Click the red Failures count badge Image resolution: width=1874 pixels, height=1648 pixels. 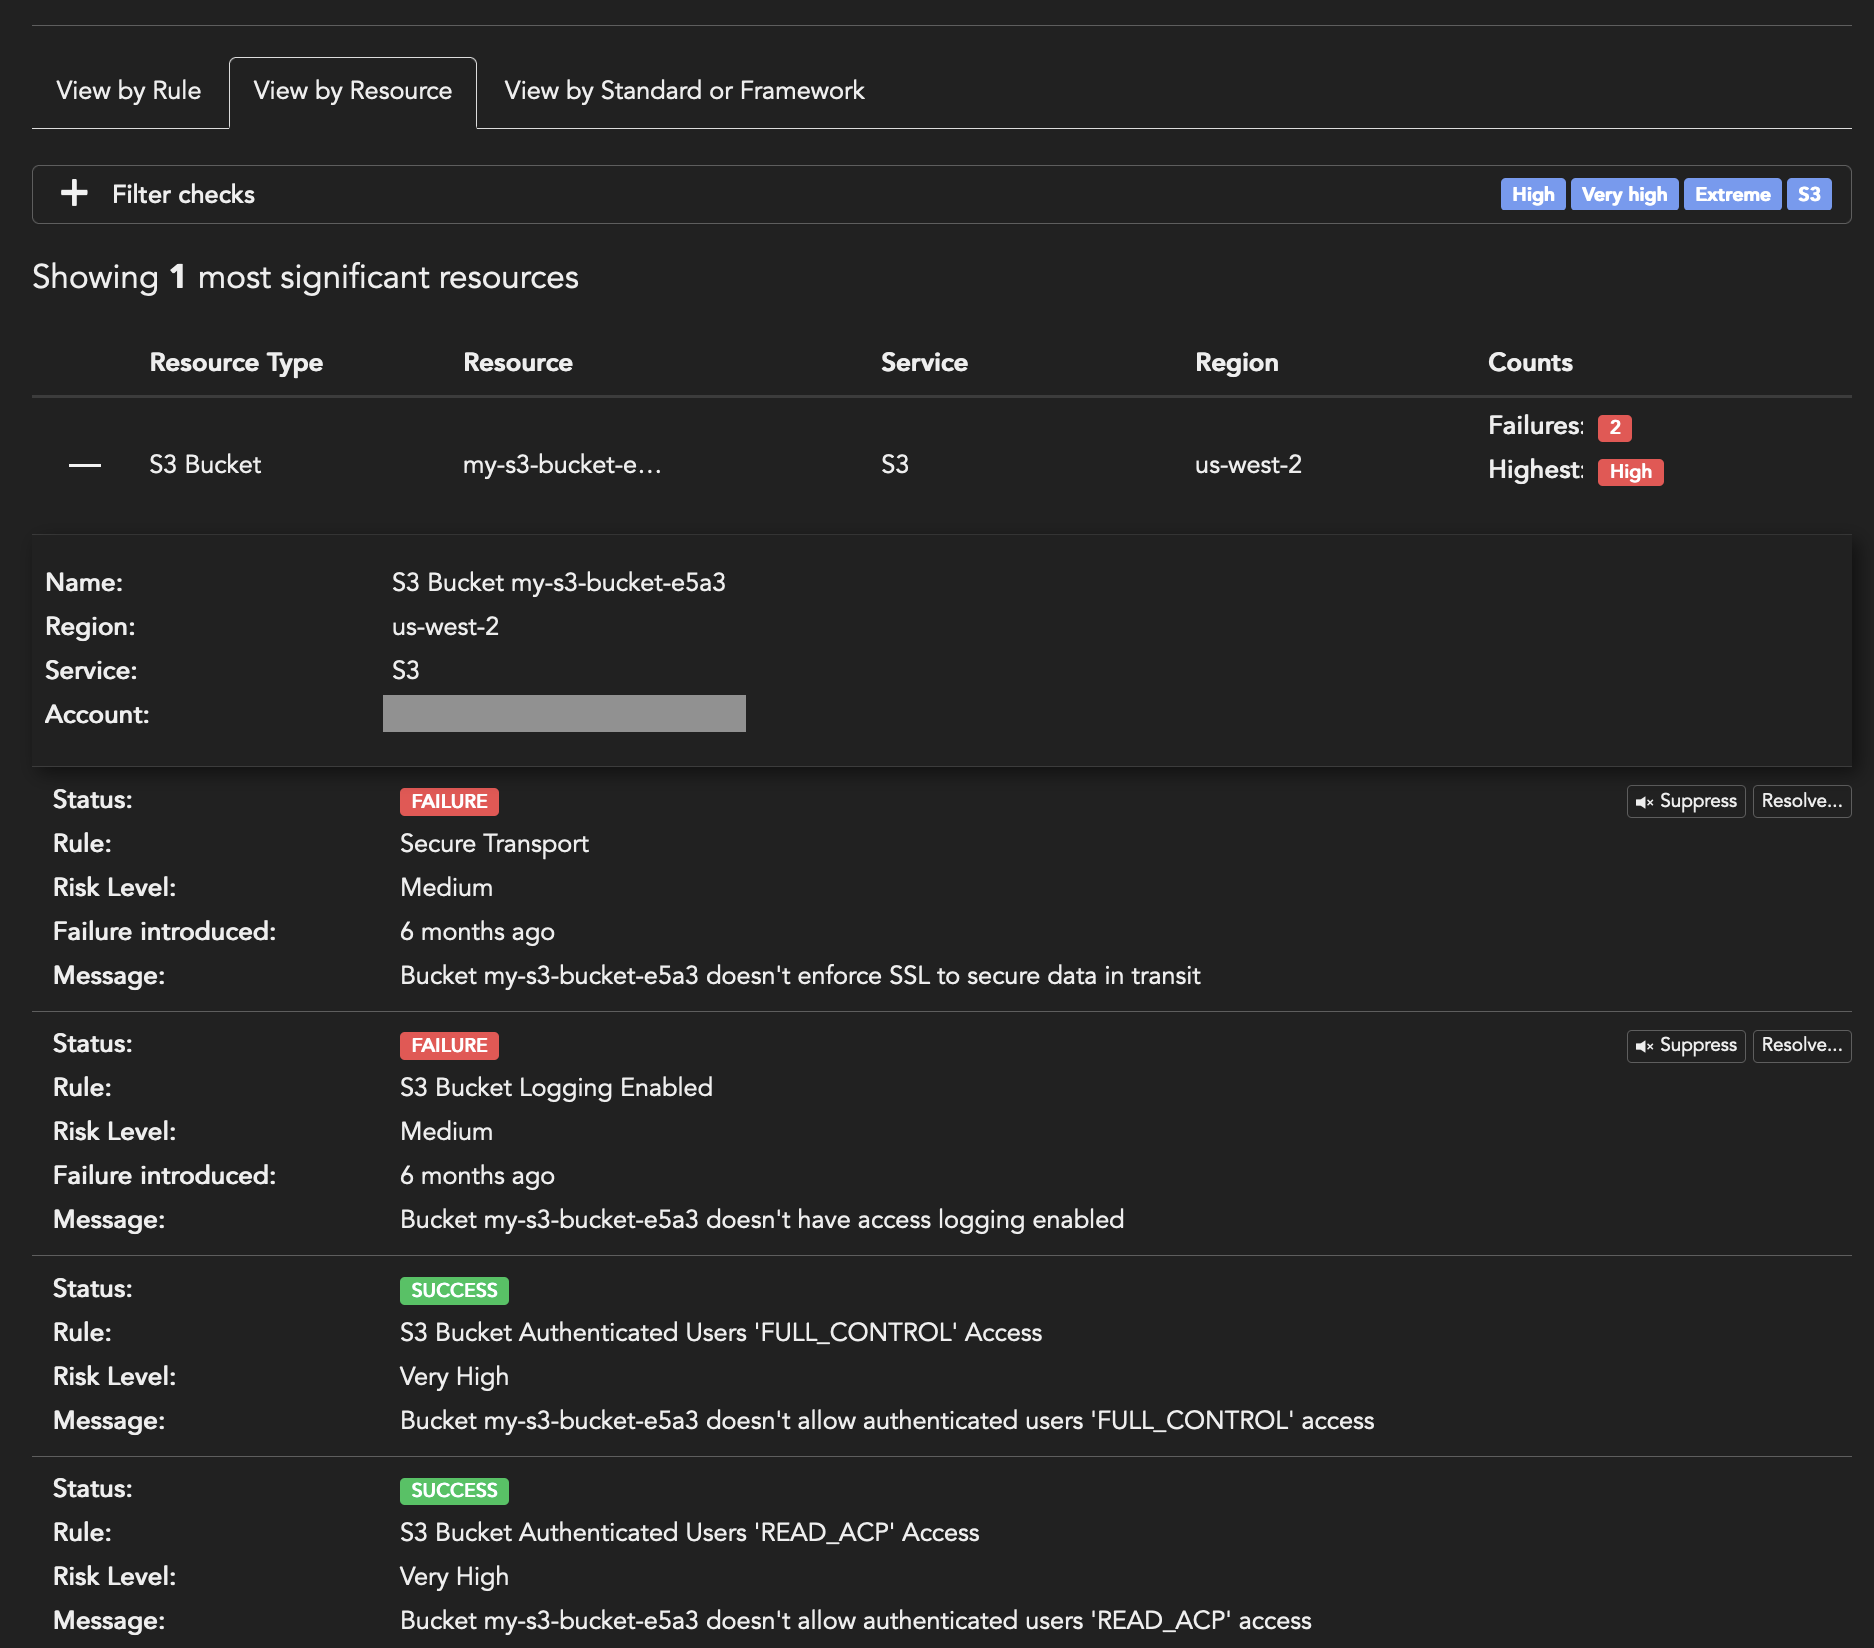(1615, 426)
